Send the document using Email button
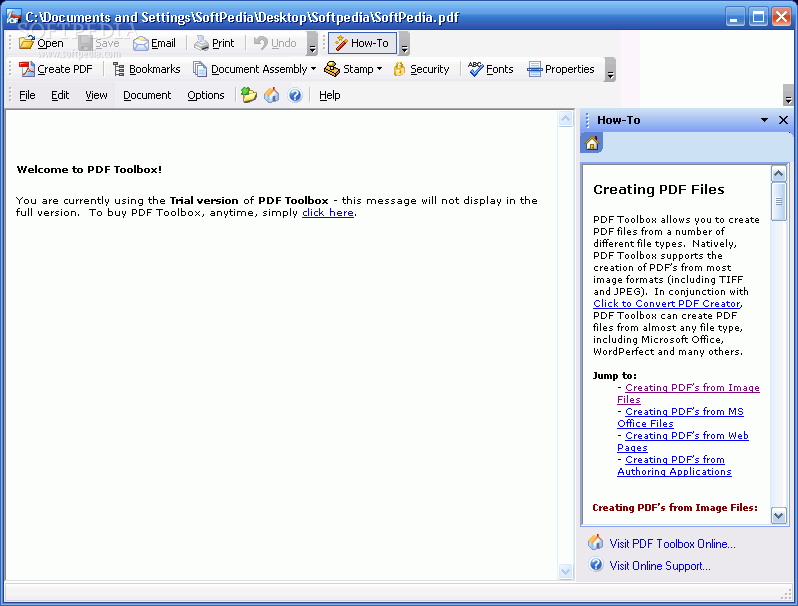 154,43
